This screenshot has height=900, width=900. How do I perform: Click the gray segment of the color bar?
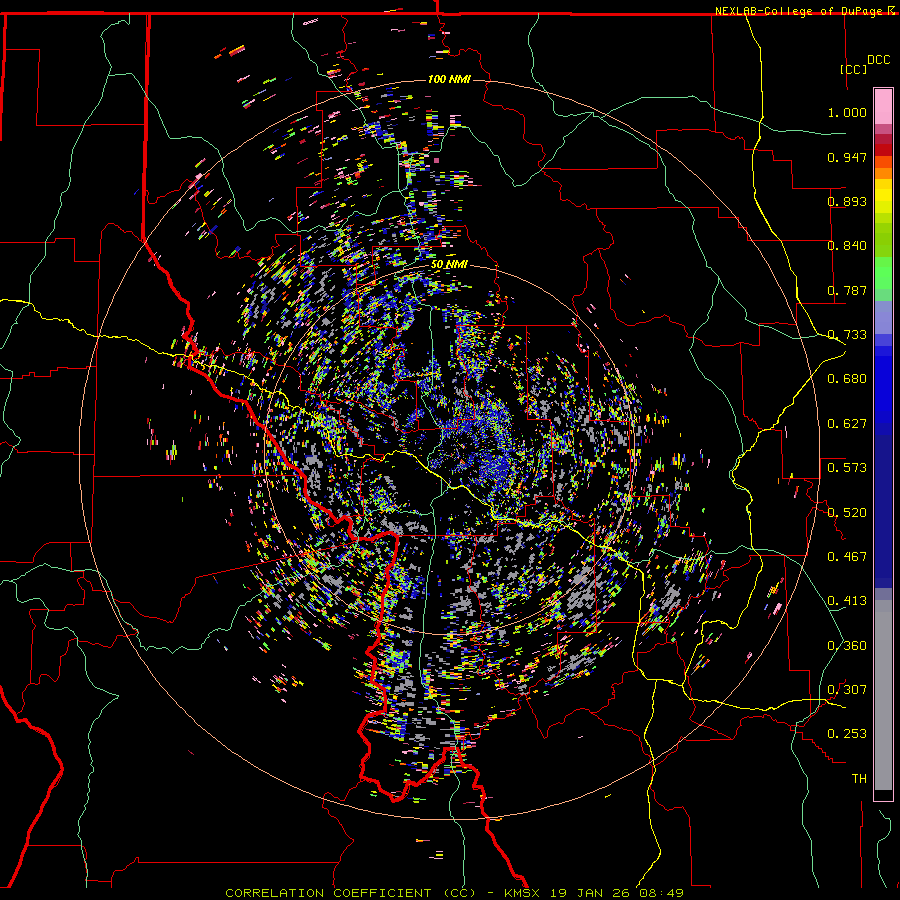click(x=883, y=695)
